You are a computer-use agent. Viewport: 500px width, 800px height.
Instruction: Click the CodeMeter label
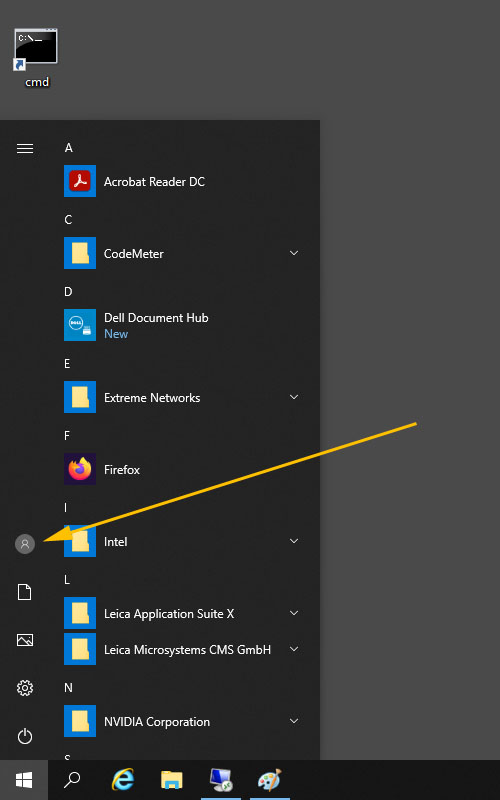click(x=134, y=254)
